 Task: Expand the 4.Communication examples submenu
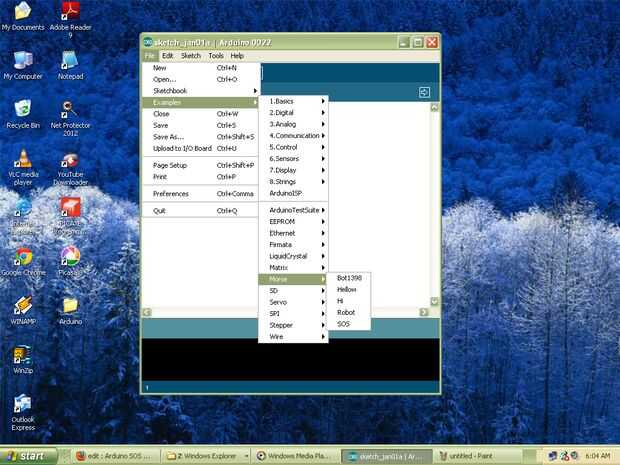coord(293,136)
